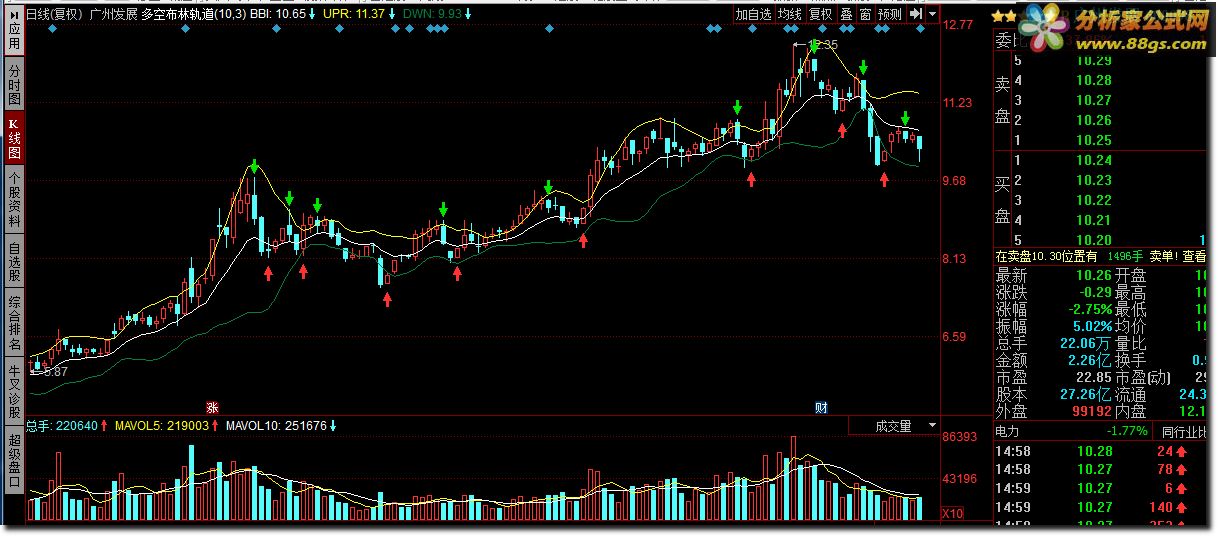
Task: Click the UPR: 11.37 value
Action: click(x=354, y=14)
